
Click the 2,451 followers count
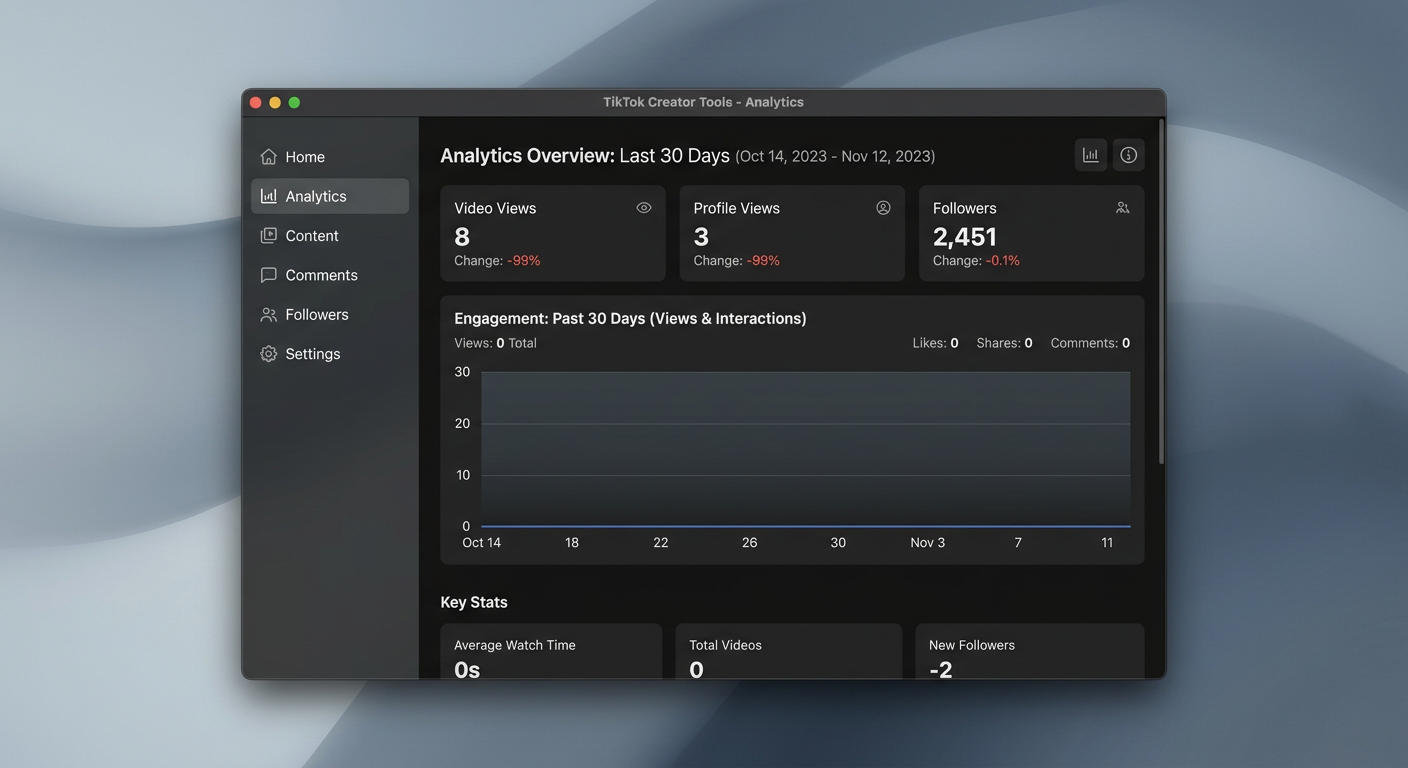click(964, 237)
